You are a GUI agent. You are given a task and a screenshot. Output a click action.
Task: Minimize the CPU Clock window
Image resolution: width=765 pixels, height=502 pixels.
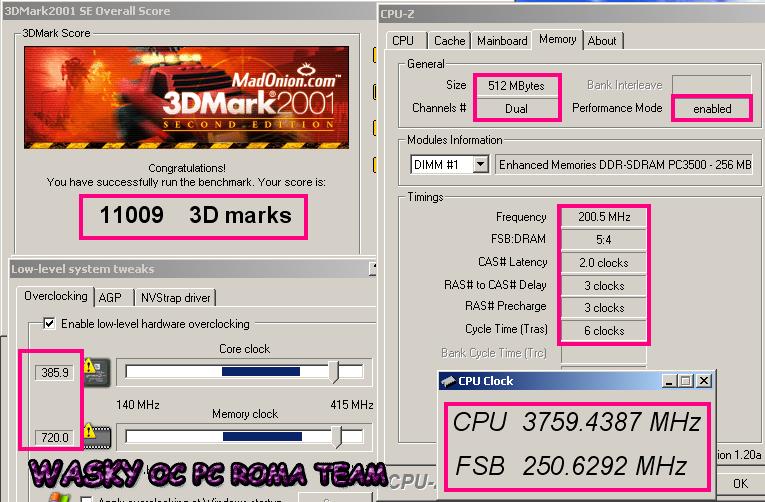(x=669, y=381)
